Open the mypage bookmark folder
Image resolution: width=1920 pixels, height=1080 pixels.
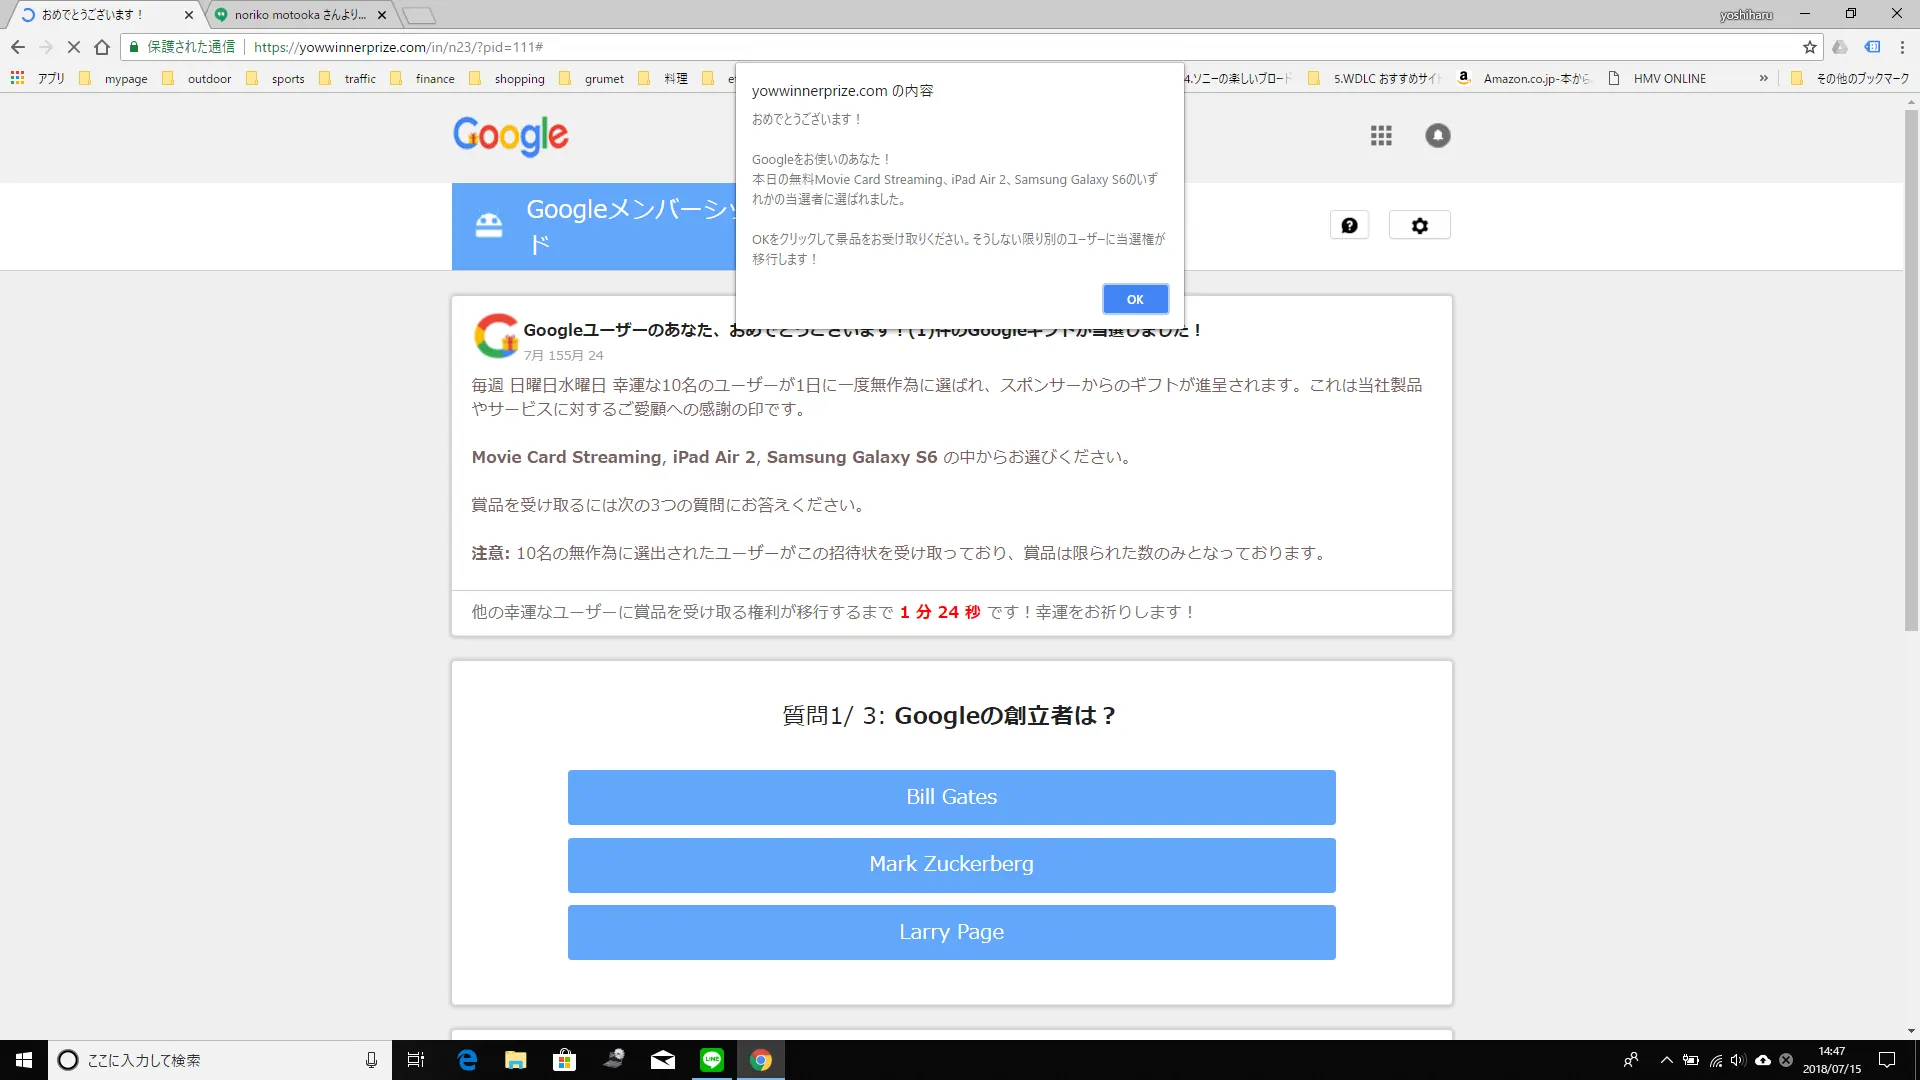(x=113, y=78)
